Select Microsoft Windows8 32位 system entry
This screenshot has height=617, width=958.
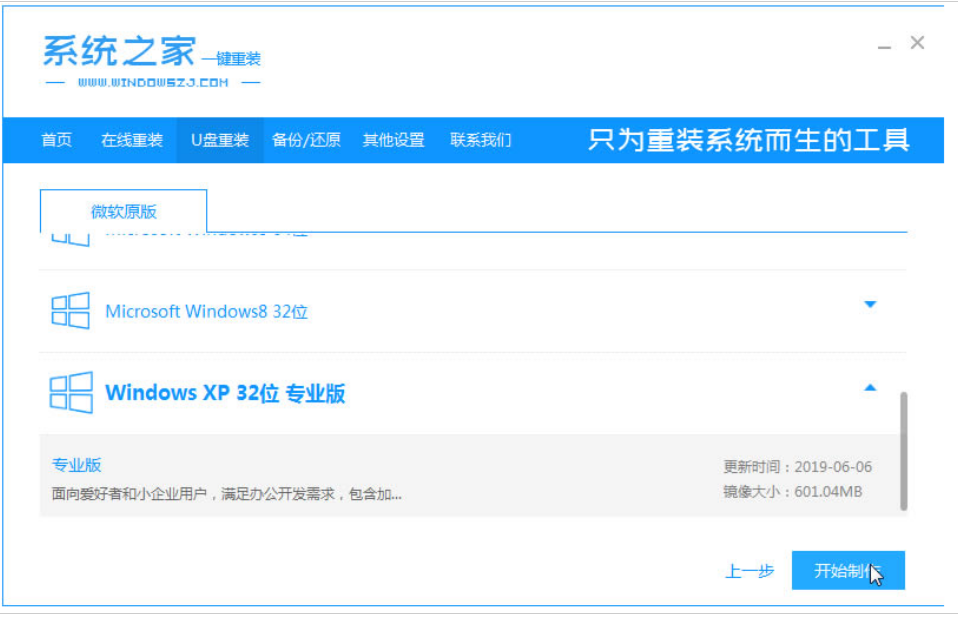point(472,311)
